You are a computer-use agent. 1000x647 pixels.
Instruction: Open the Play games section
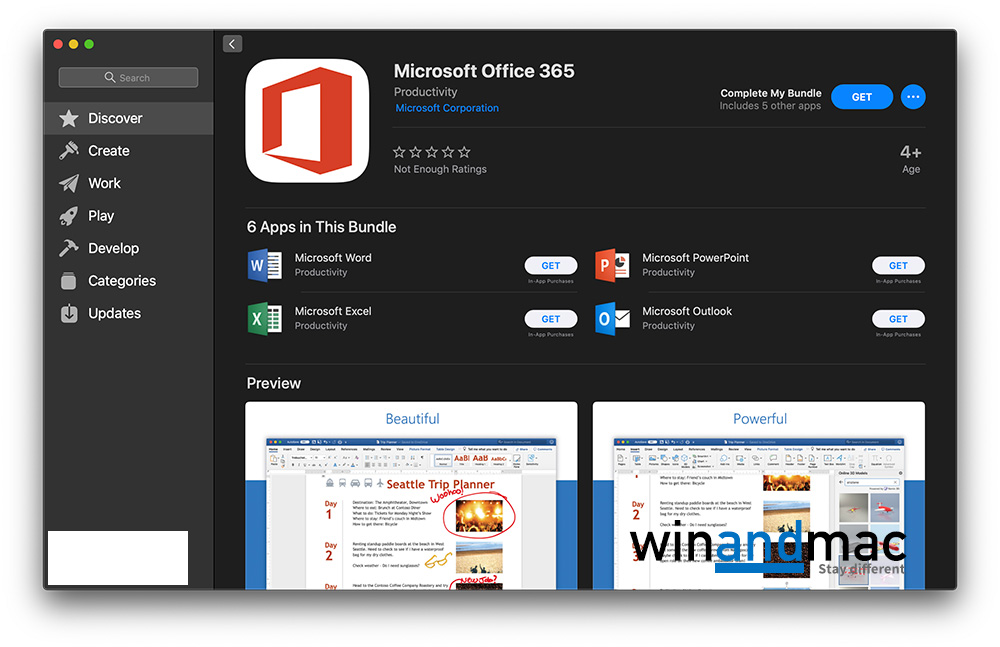69,216
